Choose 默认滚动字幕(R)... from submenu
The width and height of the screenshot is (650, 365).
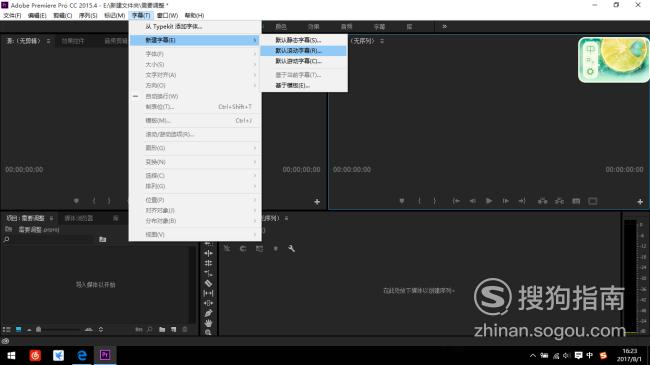click(x=304, y=51)
